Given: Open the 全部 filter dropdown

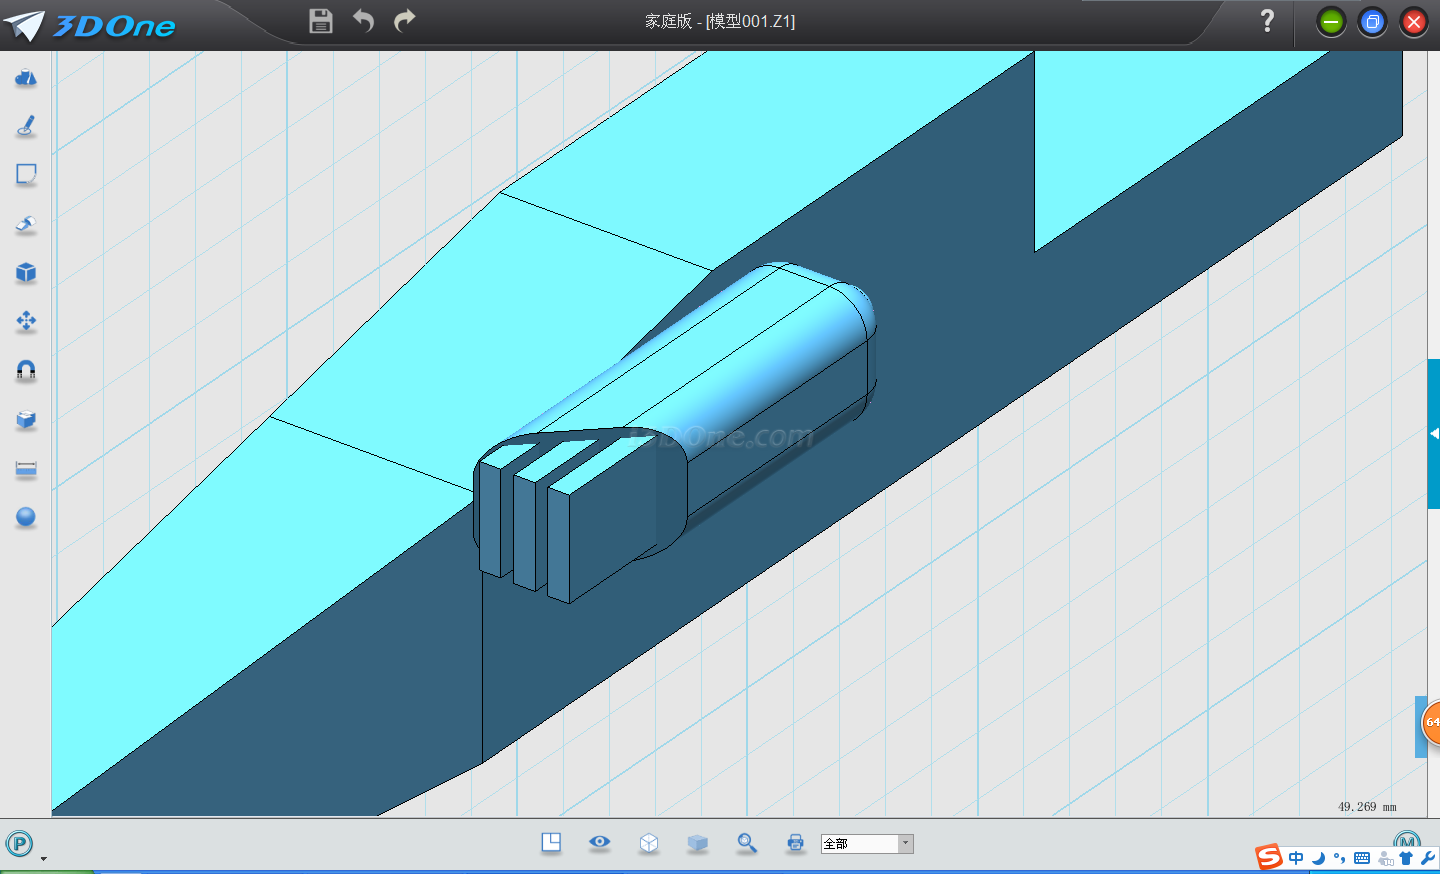Looking at the screenshot, I should point(905,844).
